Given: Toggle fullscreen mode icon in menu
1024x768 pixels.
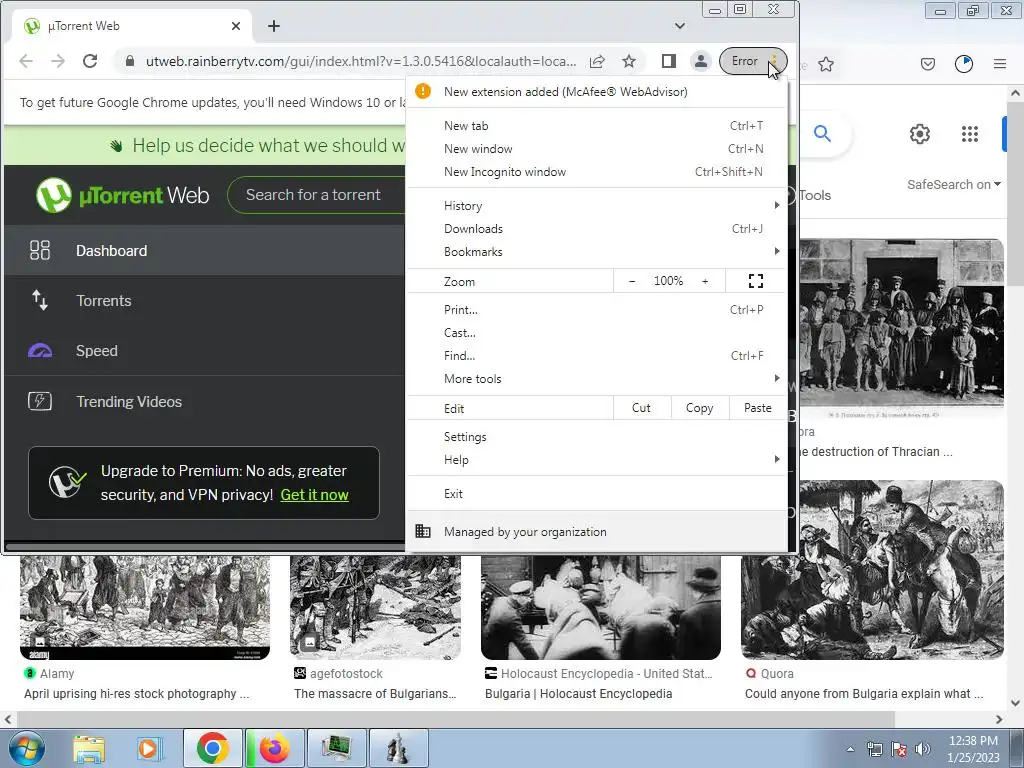Looking at the screenshot, I should point(756,281).
